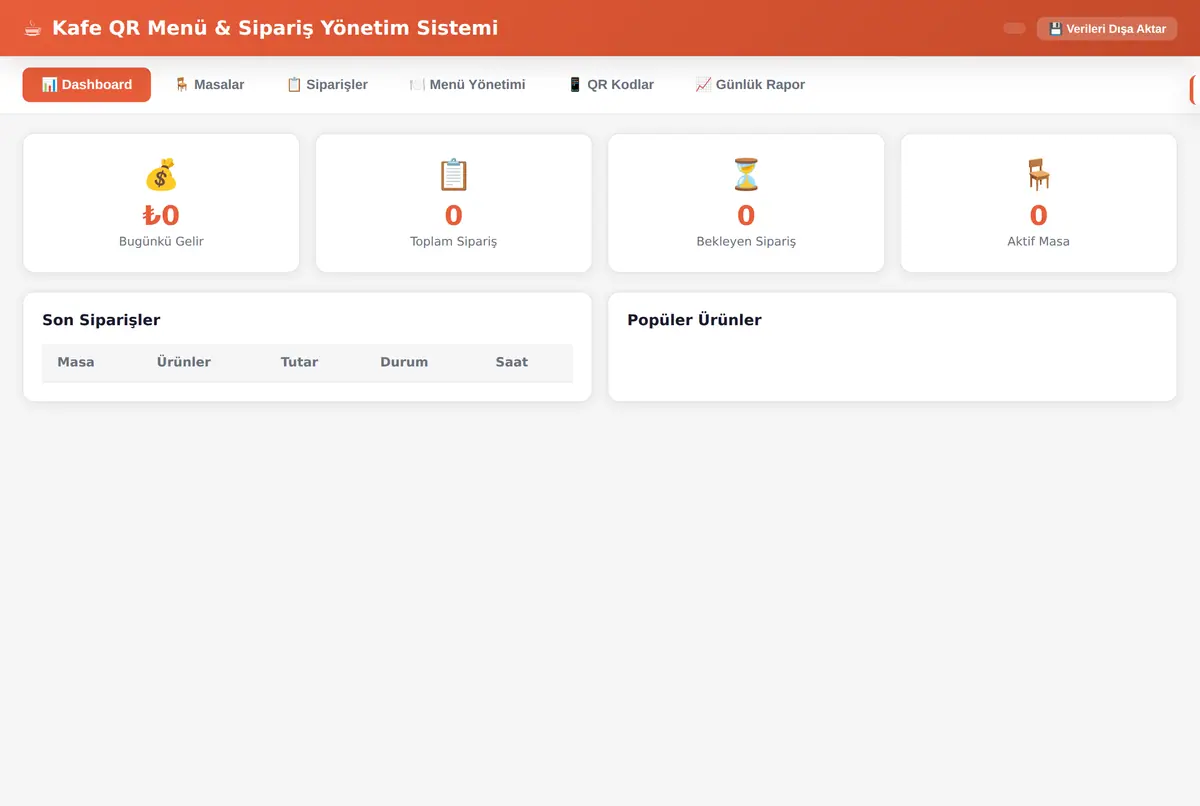1200x806 pixels.
Task: Click the Popüler Ürünler heading
Action: pos(694,320)
